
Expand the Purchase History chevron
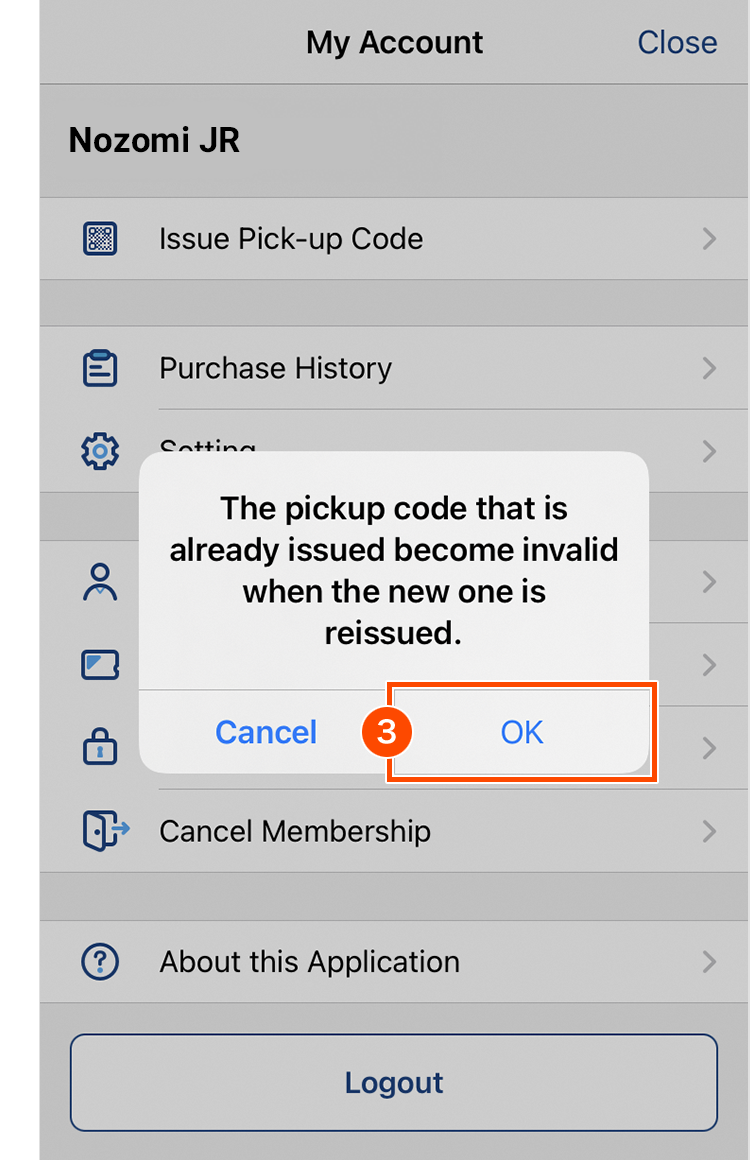709,368
